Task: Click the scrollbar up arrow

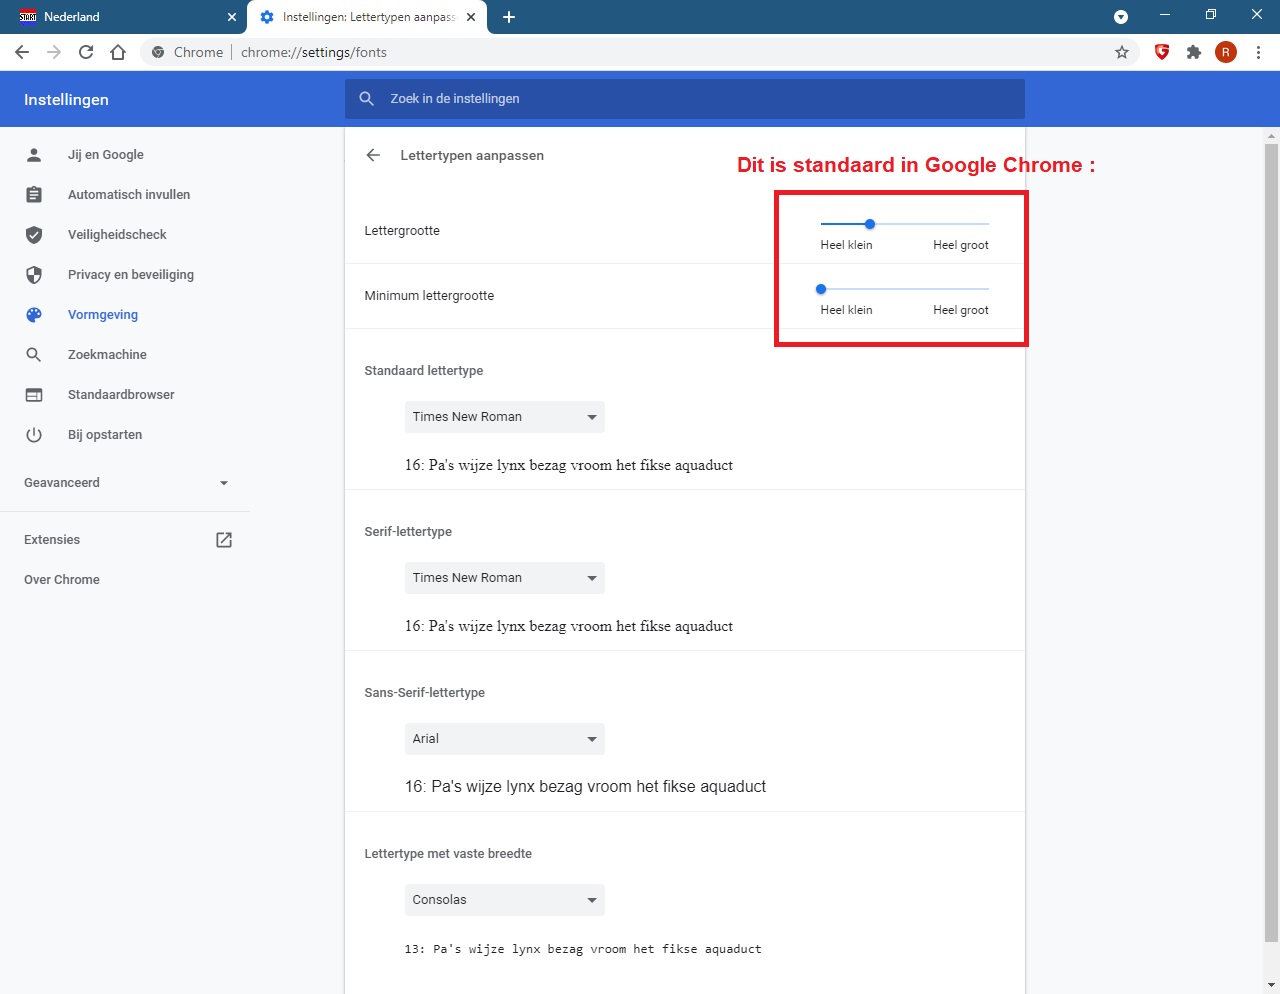Action: (1271, 136)
